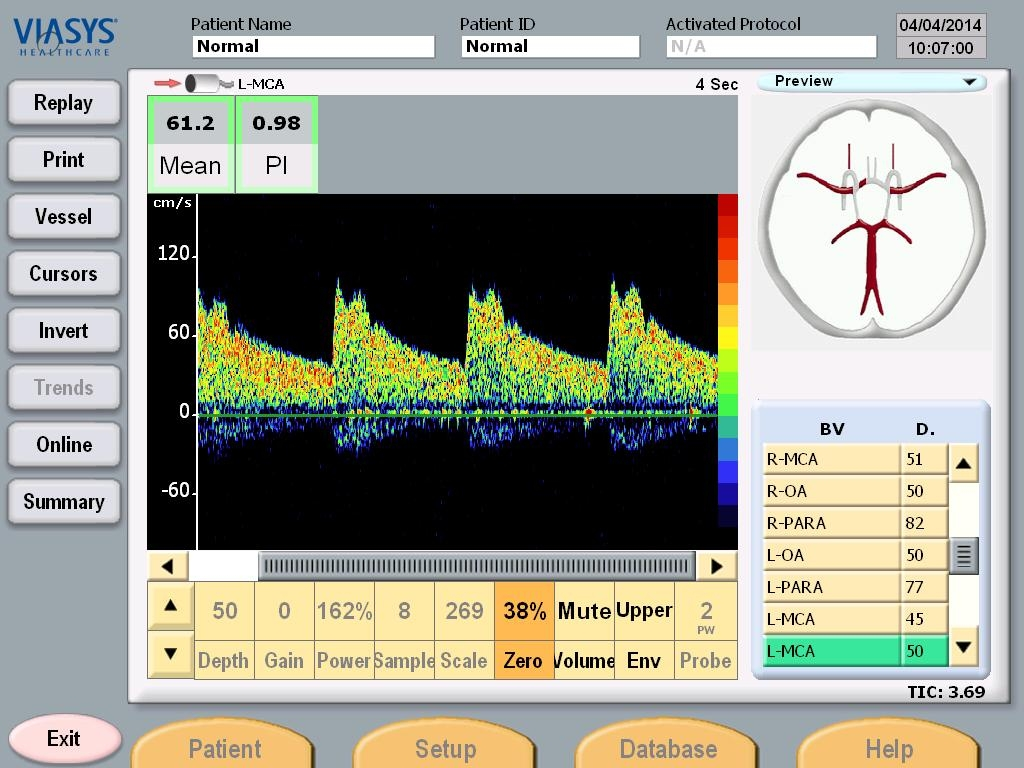
Task: Click the spectrum scroll left arrow
Action: (168, 566)
